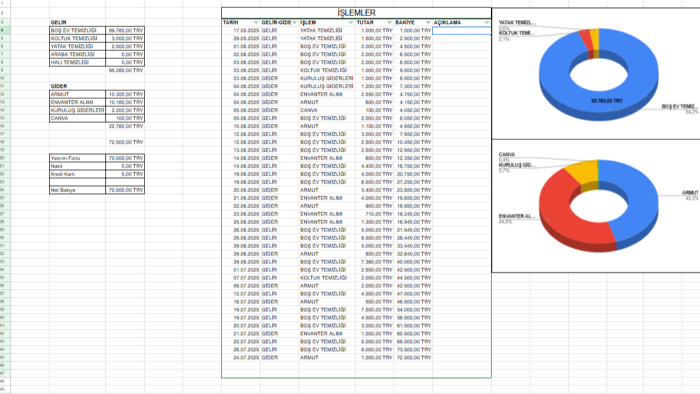Select the 10.06.2025 date cell
The width and height of the screenshot is (700, 394).
[241, 126]
